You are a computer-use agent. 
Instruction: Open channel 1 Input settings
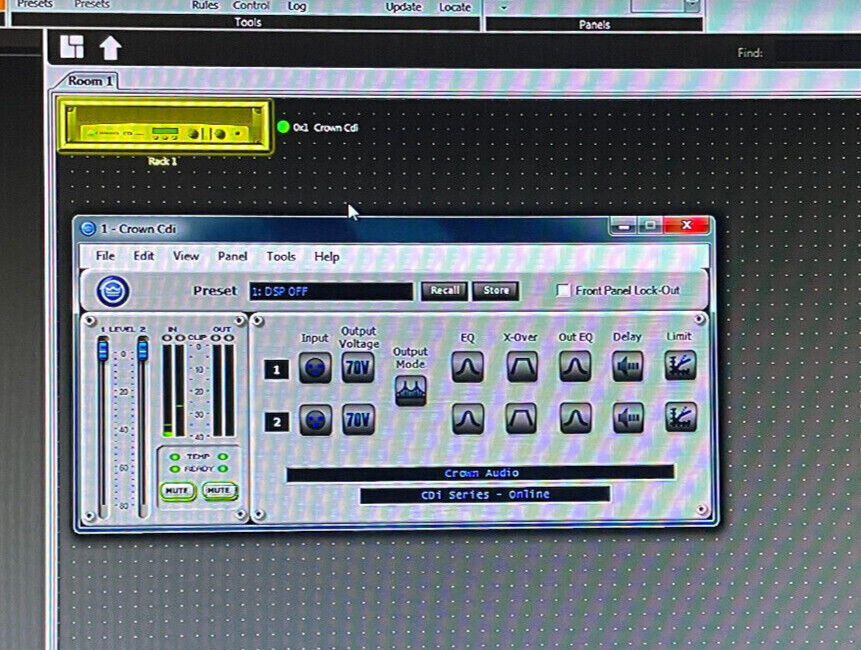(x=315, y=367)
